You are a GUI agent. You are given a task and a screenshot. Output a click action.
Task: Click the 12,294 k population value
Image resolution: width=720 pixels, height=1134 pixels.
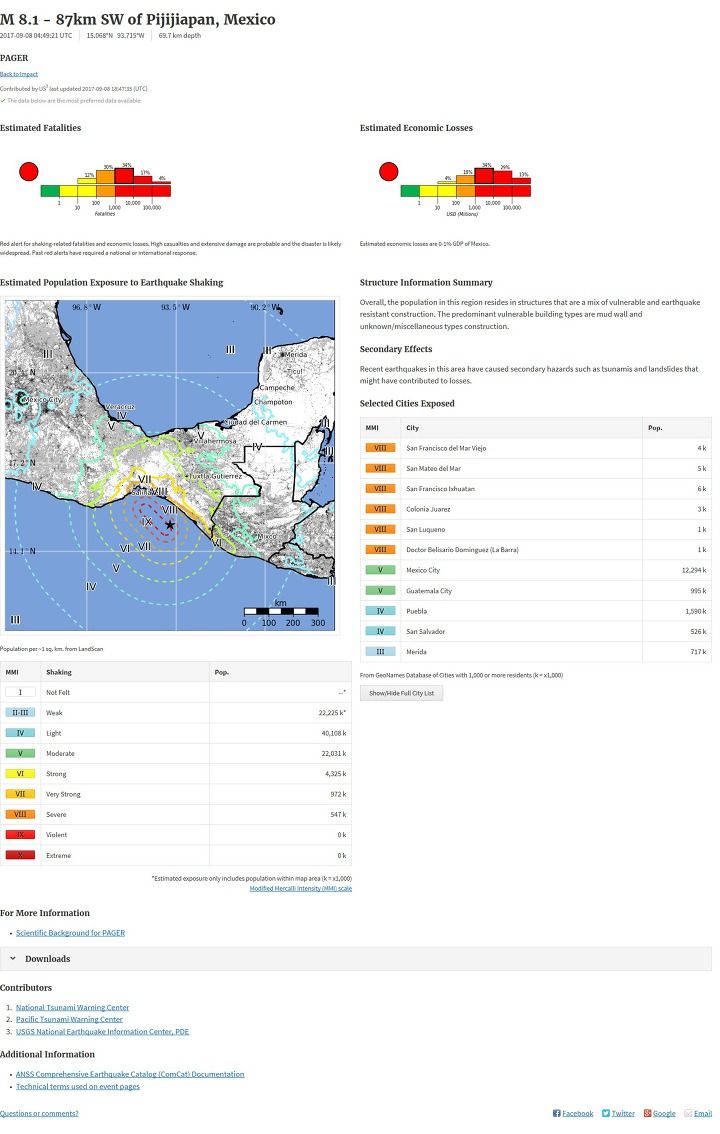[694, 570]
